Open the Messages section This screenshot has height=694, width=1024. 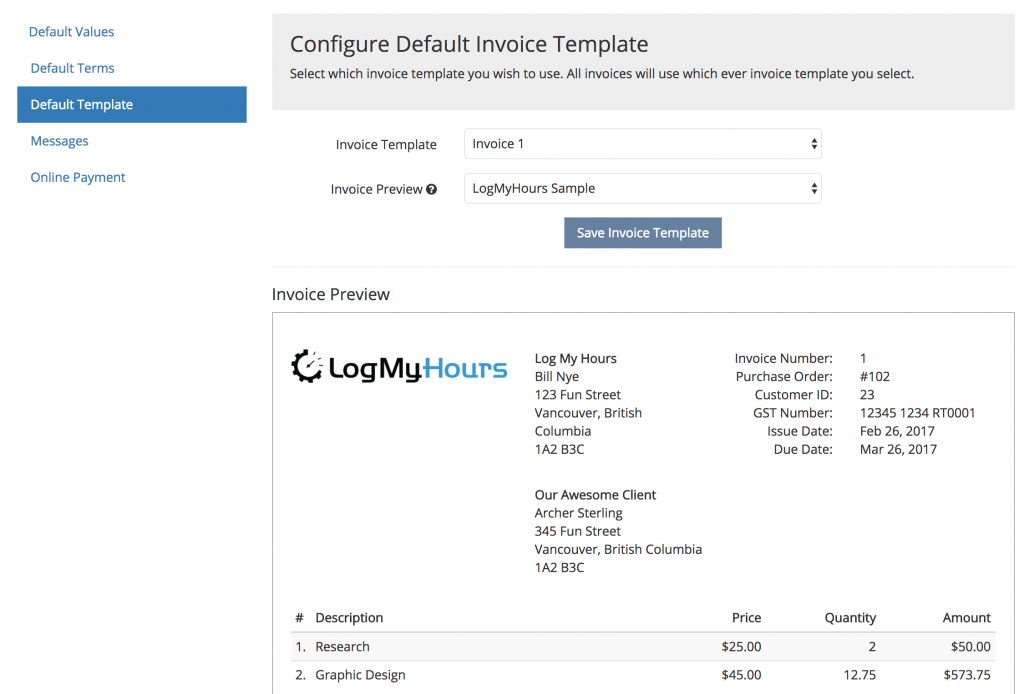(x=59, y=140)
